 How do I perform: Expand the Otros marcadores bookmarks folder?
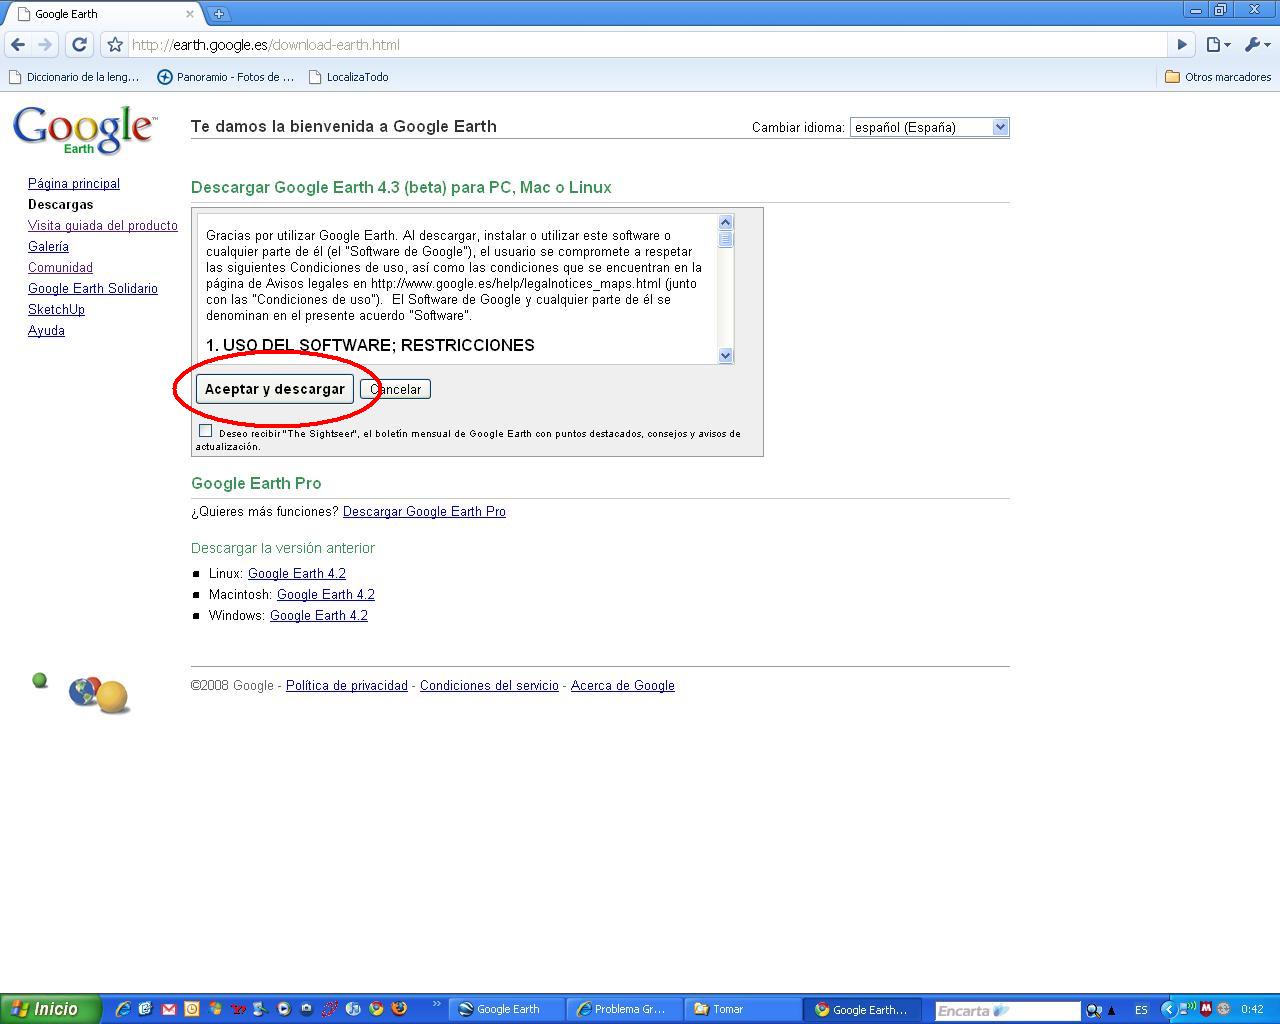[x=1218, y=77]
